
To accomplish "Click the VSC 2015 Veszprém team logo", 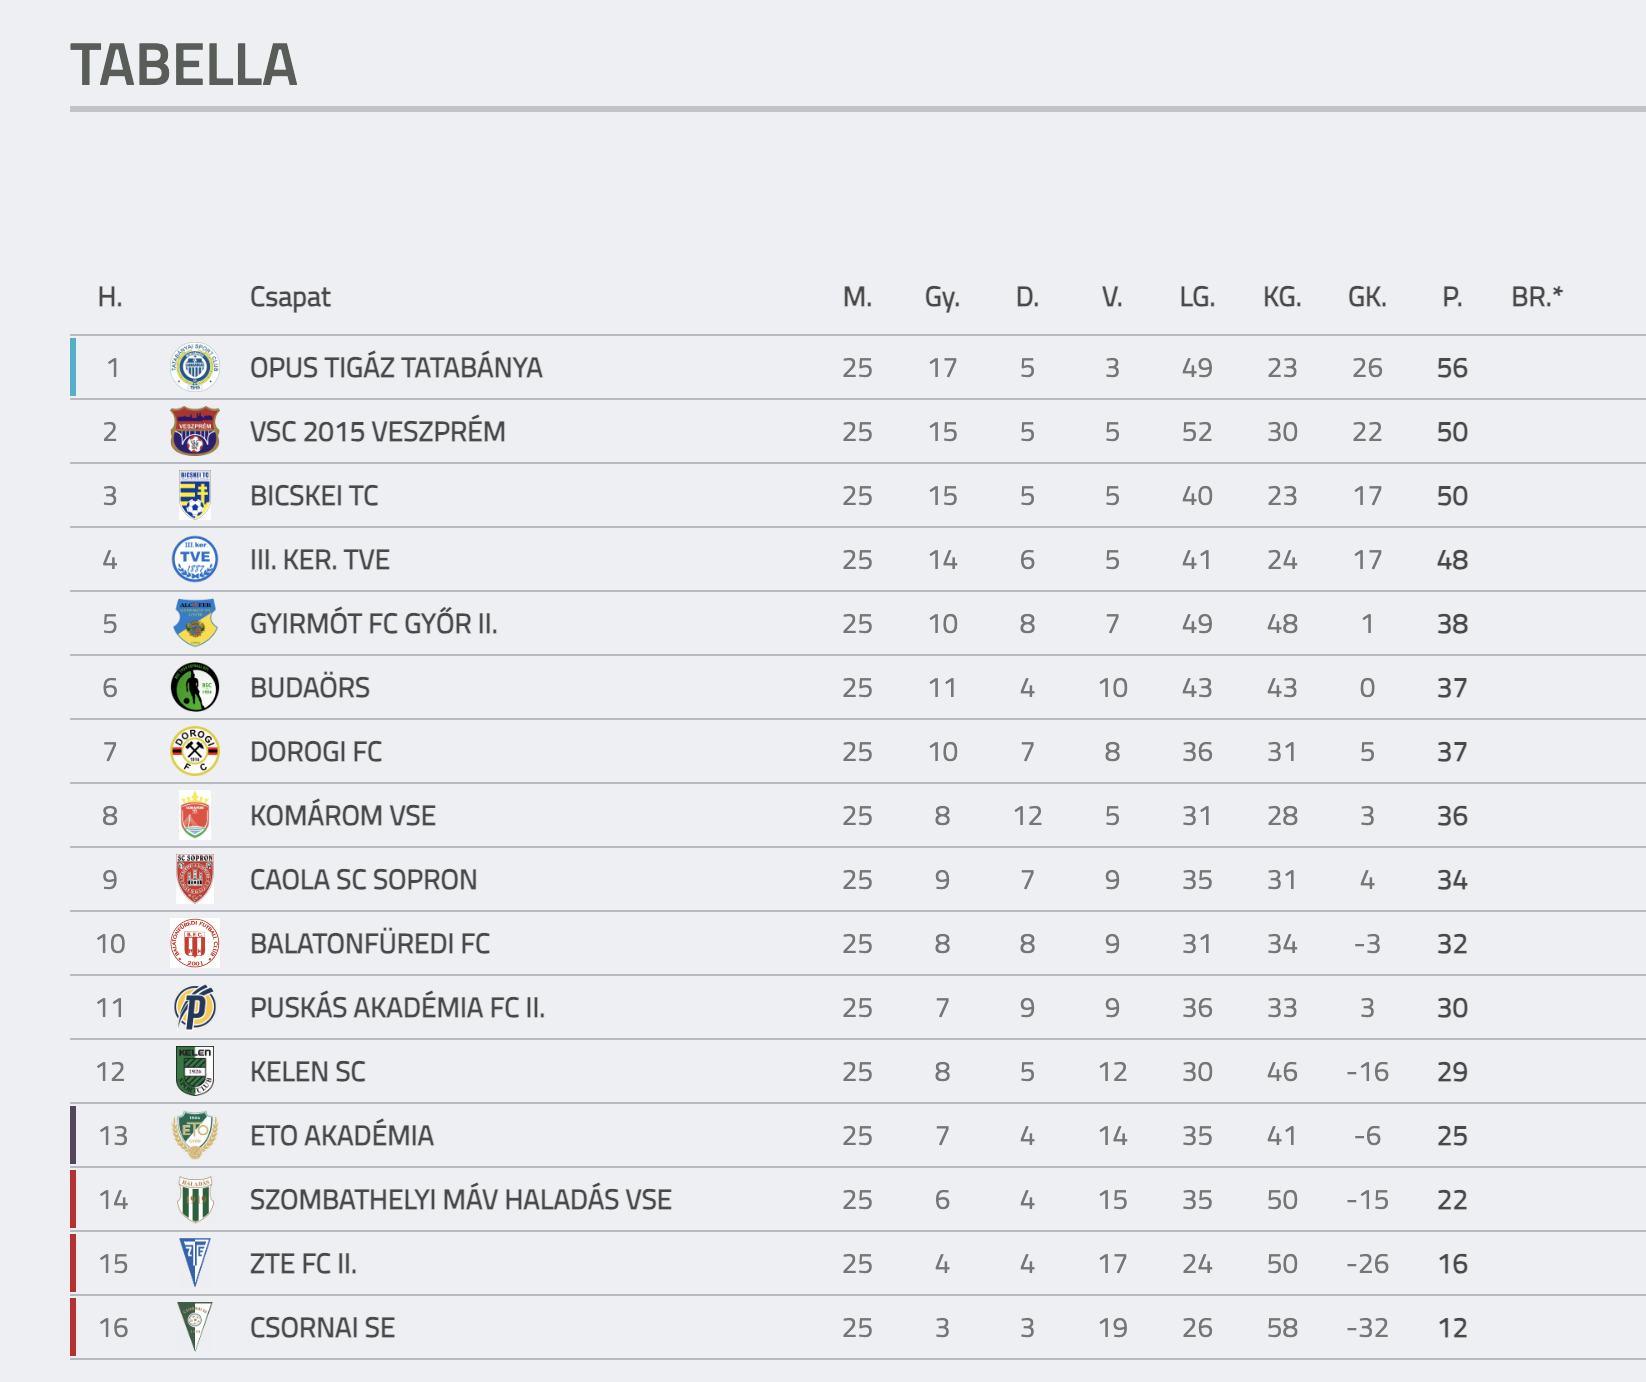I will point(195,432).
